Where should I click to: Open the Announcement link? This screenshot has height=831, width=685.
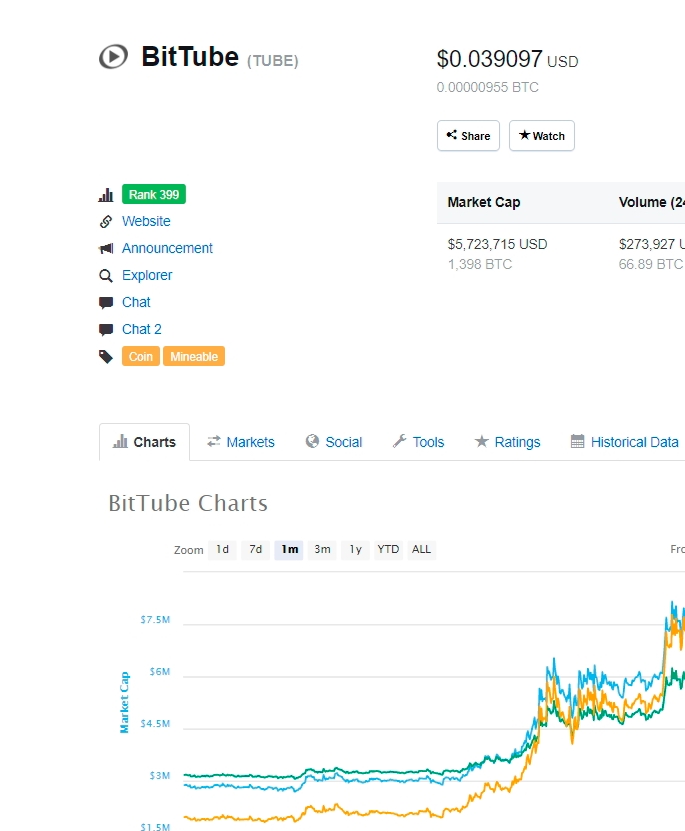pos(167,249)
